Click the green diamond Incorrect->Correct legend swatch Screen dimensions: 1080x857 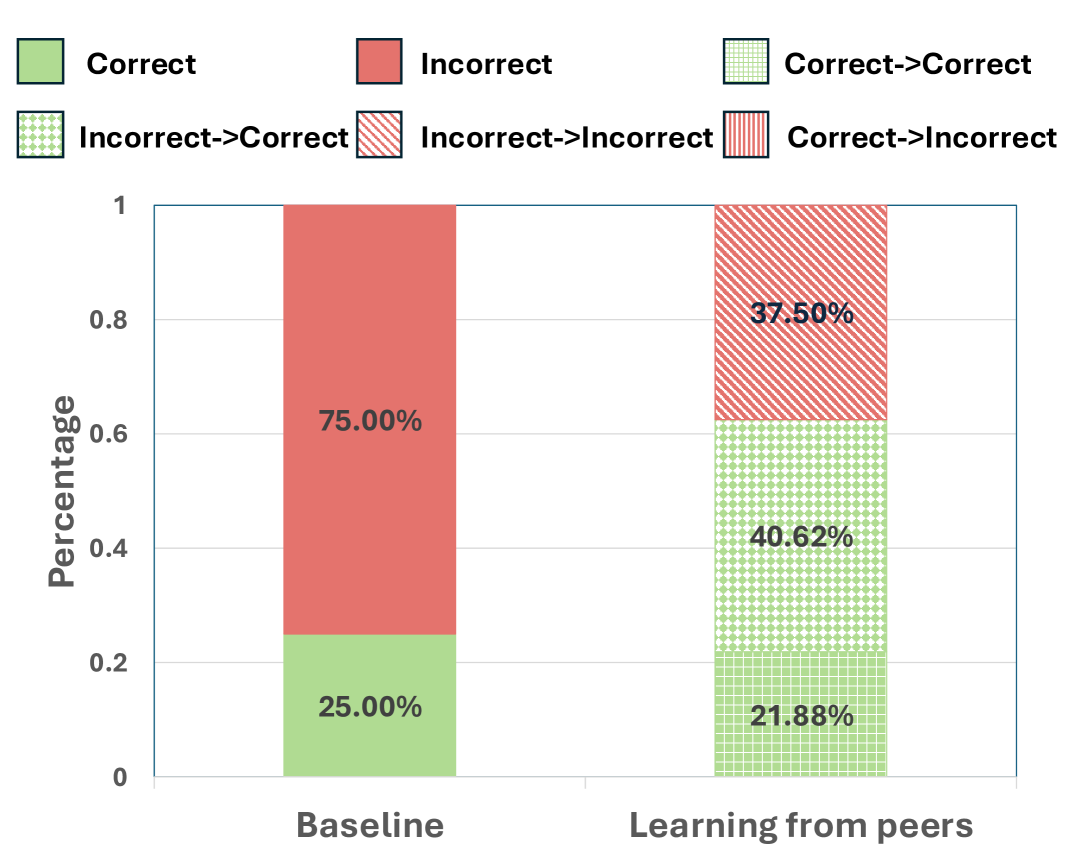point(40,135)
